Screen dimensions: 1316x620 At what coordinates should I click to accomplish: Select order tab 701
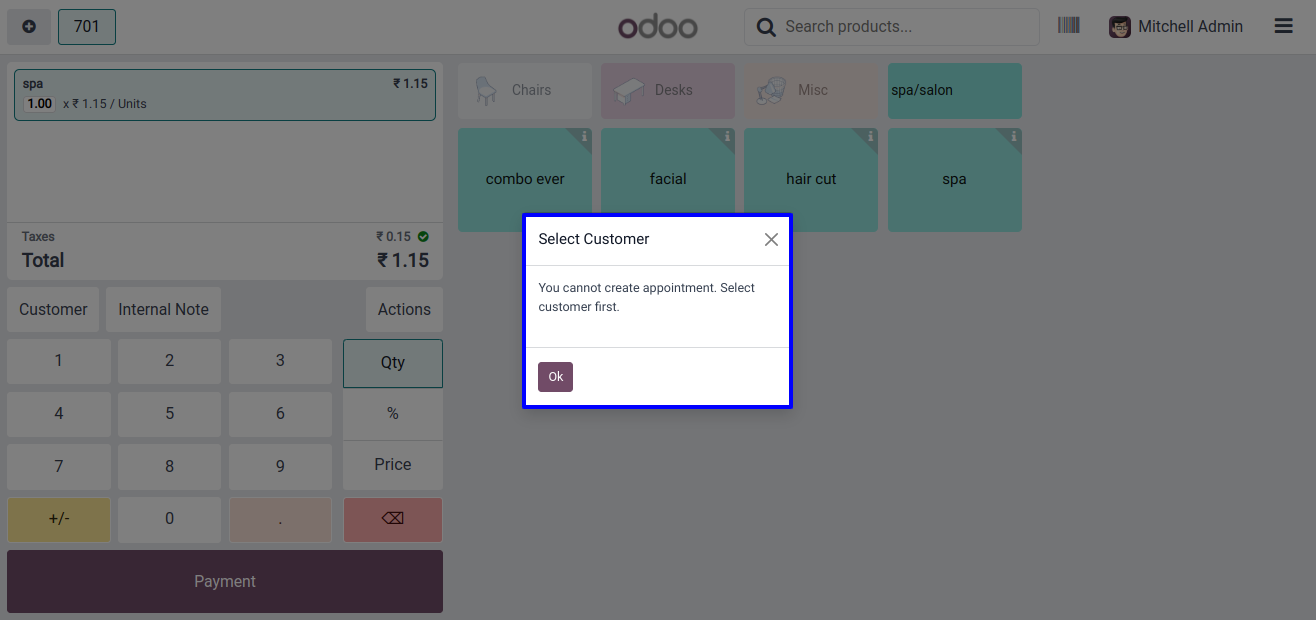click(x=87, y=27)
